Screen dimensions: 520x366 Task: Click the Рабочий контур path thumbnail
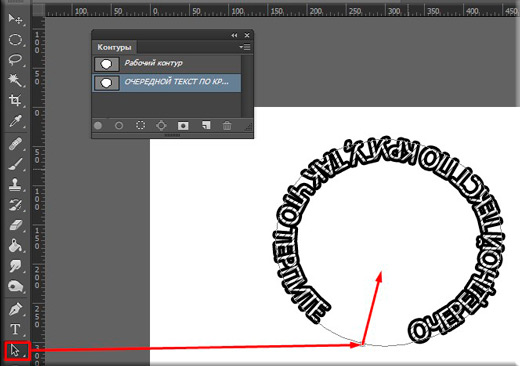pyautogui.click(x=107, y=64)
